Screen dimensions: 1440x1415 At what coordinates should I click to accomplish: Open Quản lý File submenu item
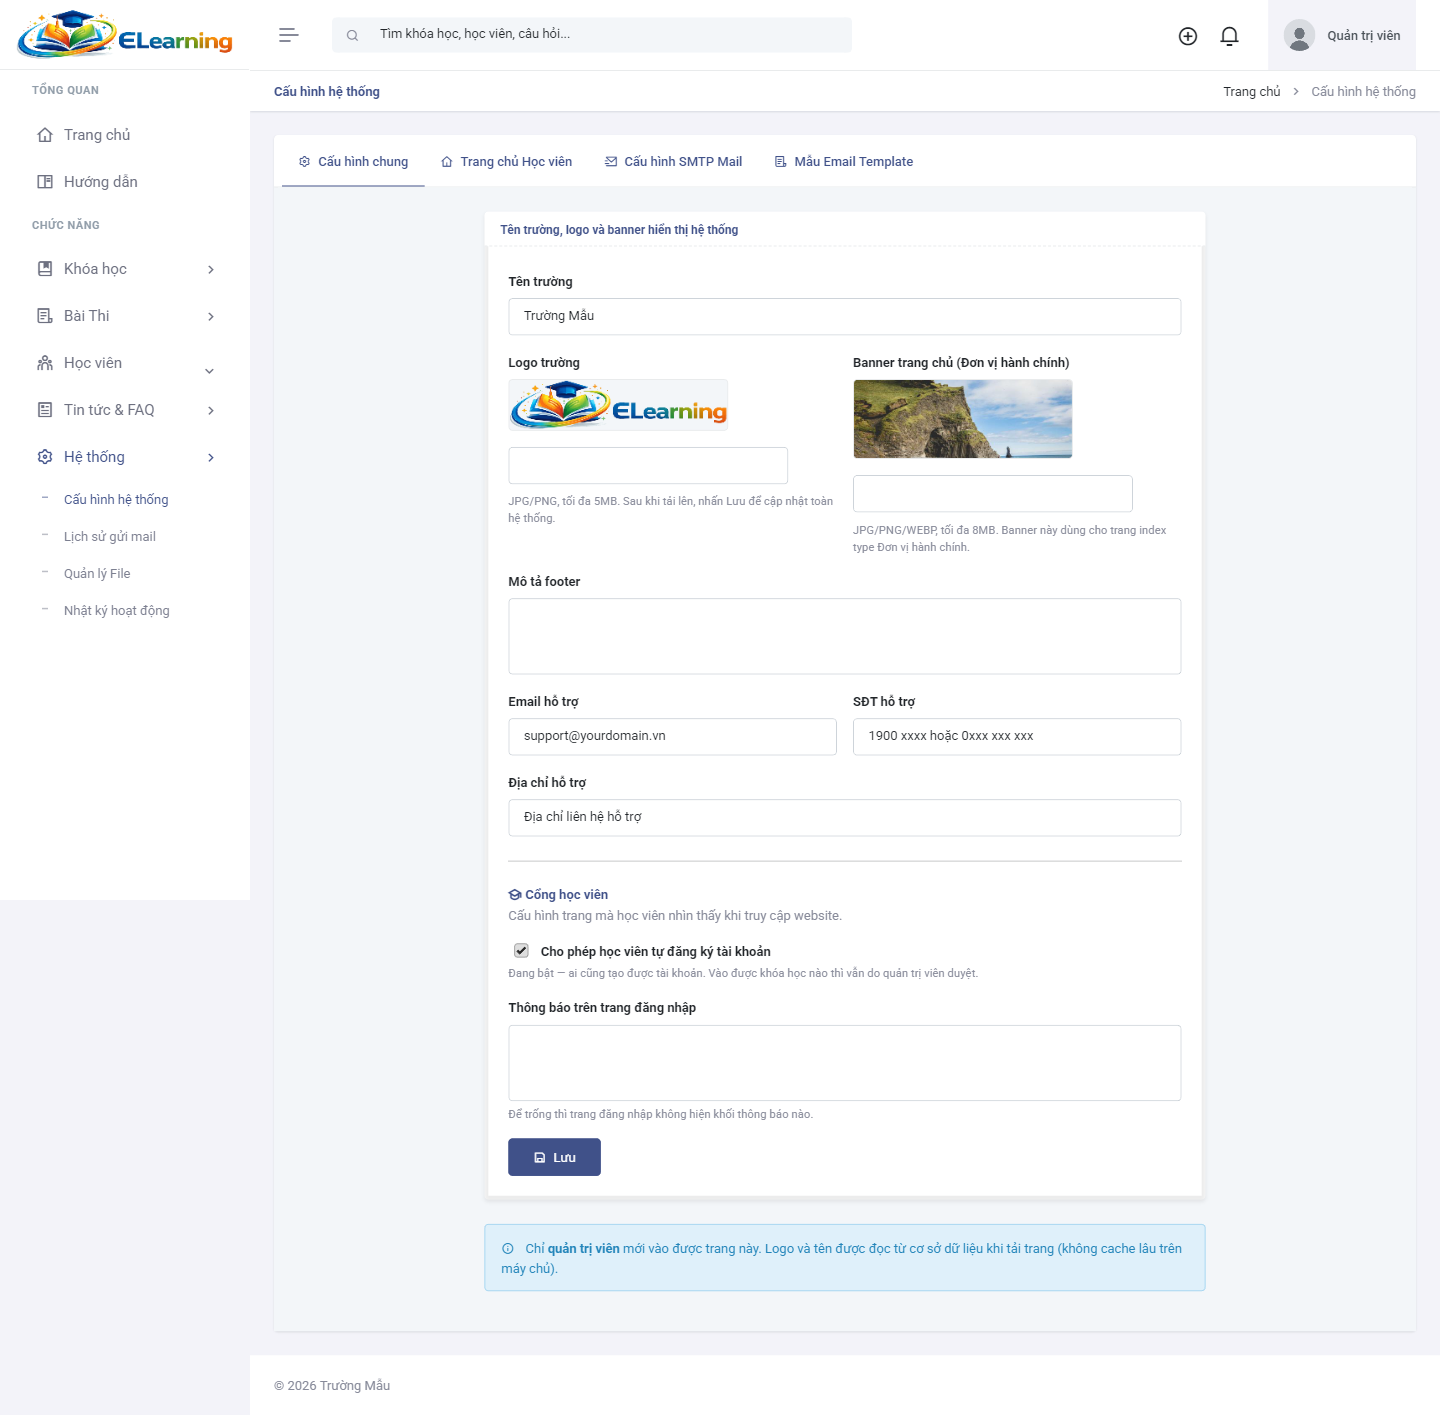tap(97, 574)
